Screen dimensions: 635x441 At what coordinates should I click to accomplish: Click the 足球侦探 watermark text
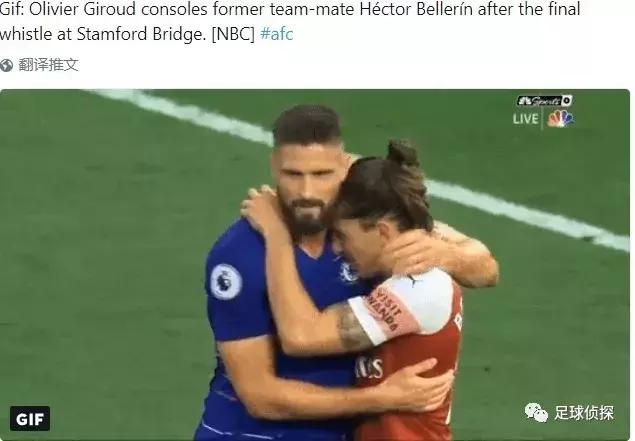[x=584, y=412]
